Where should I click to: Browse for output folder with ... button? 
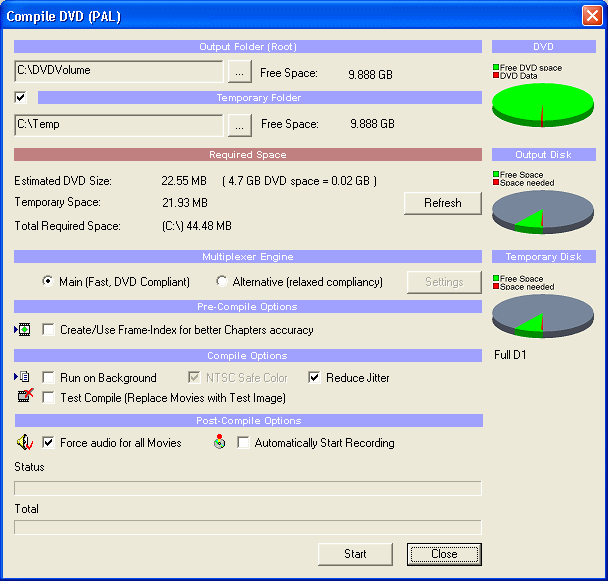click(x=240, y=71)
